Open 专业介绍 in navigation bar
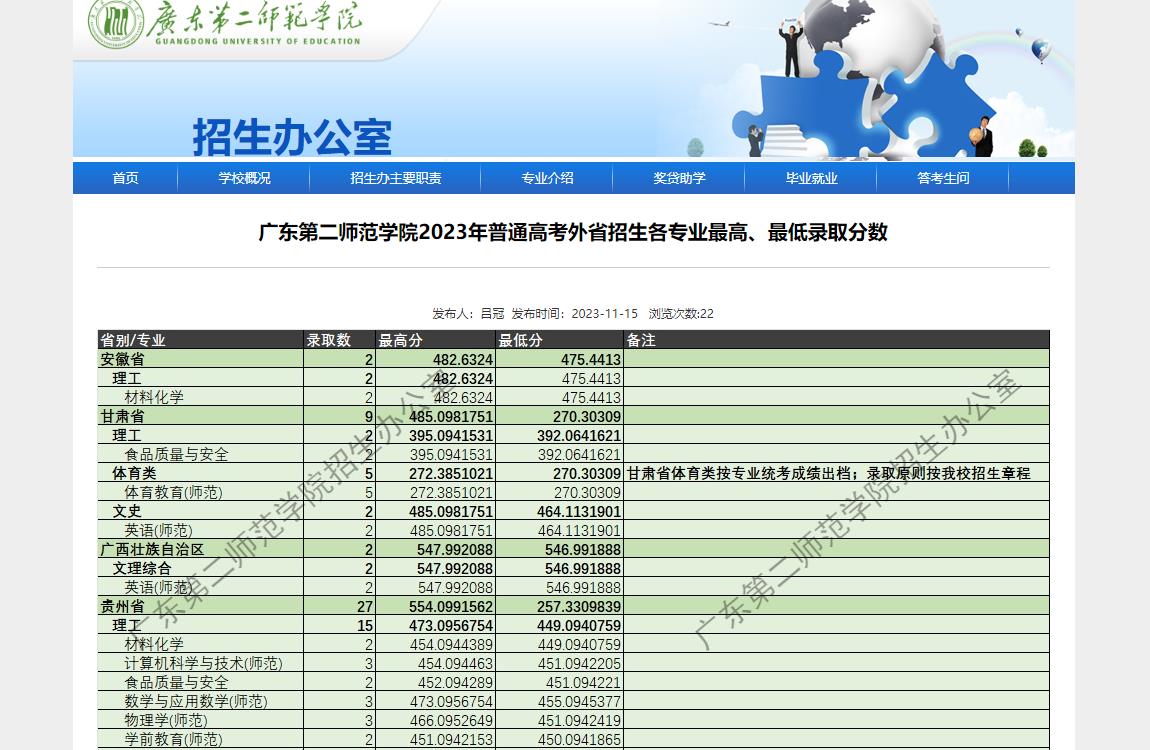The width and height of the screenshot is (1150, 750). [x=547, y=178]
